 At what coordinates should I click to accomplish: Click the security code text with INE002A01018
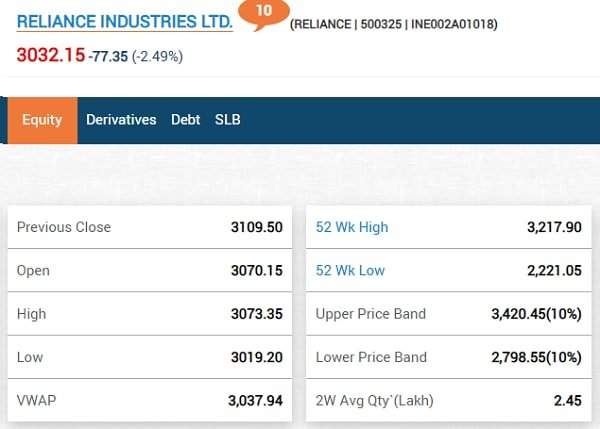[x=393, y=24]
